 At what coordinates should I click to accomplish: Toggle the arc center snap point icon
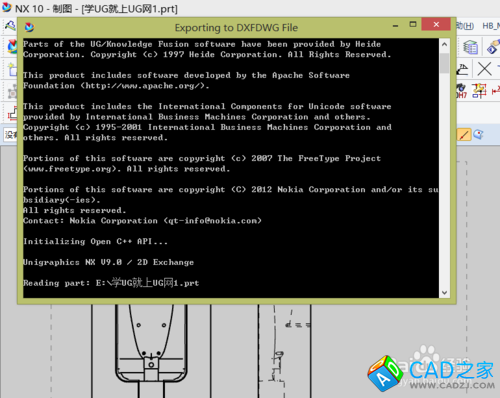[x=479, y=134]
